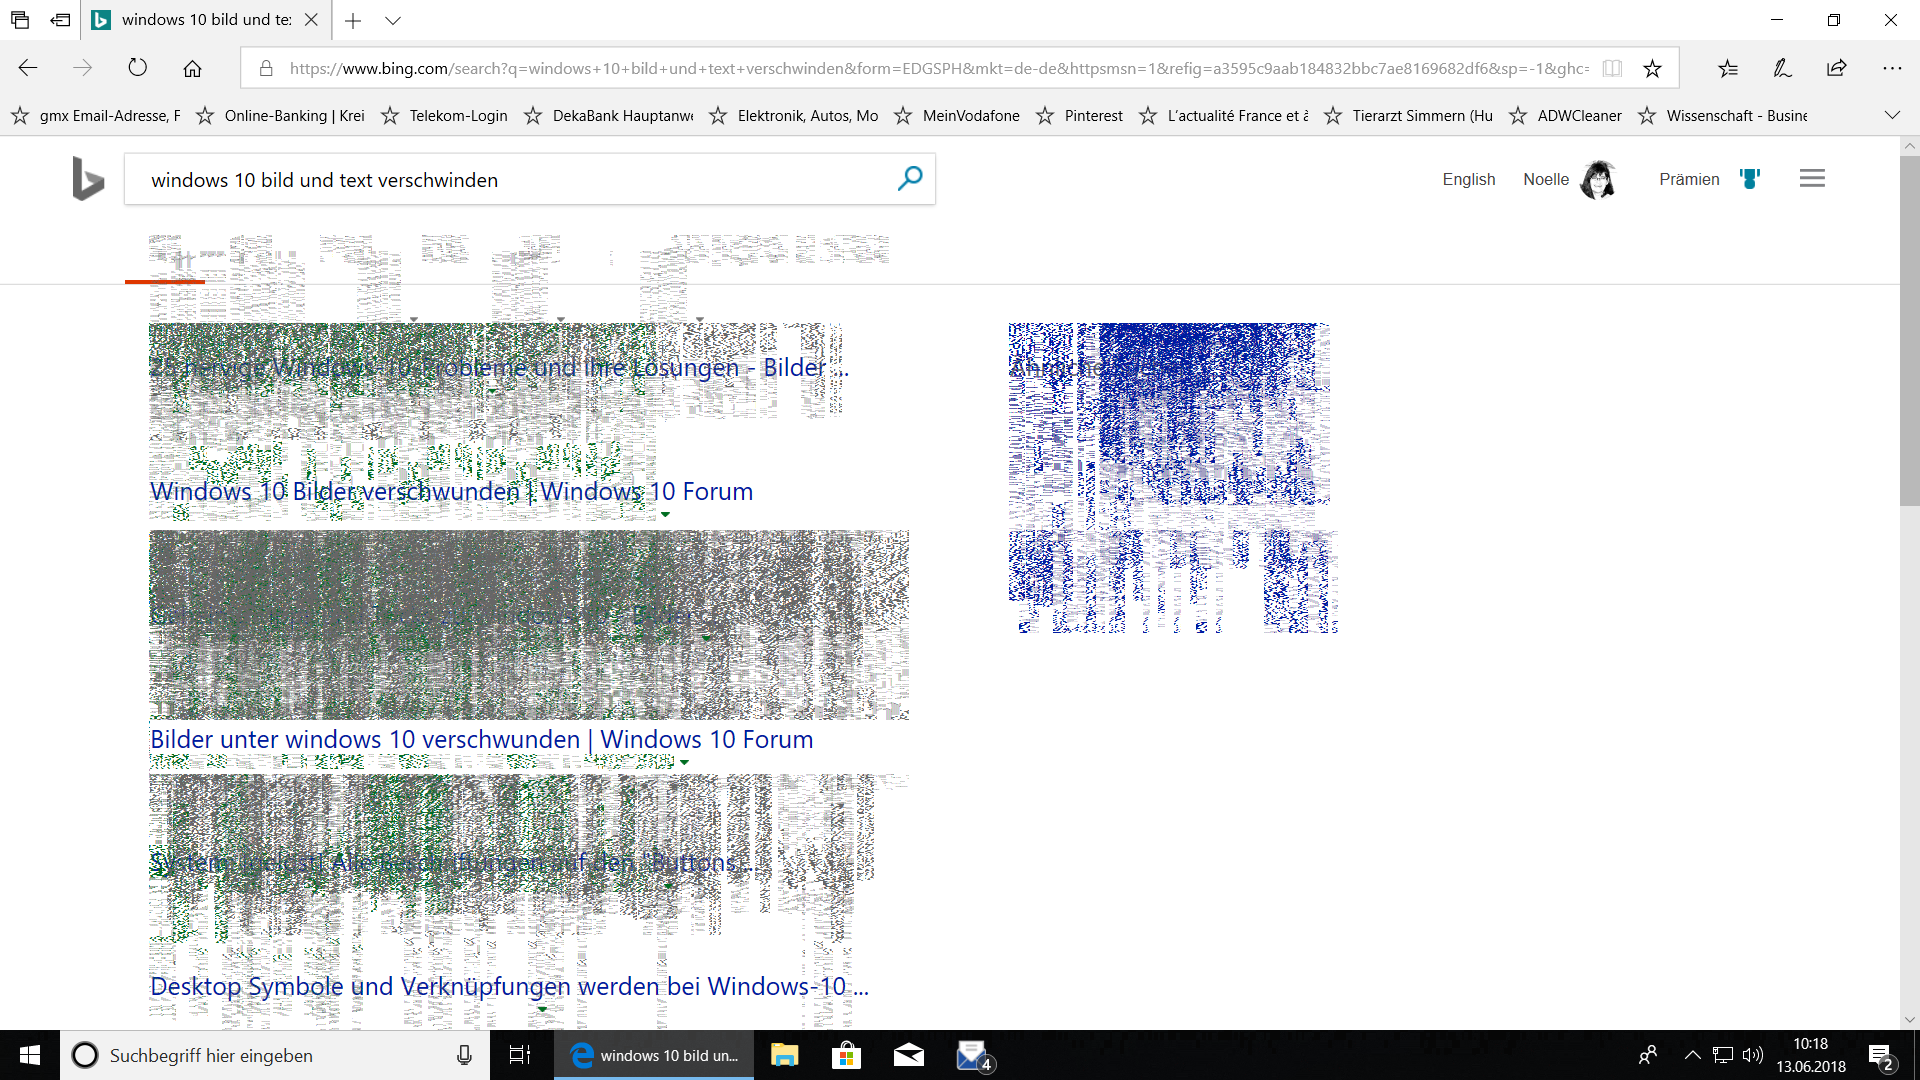Click the scrollbar down arrow
Screen dimensions: 1920x1080
[x=1910, y=1020]
